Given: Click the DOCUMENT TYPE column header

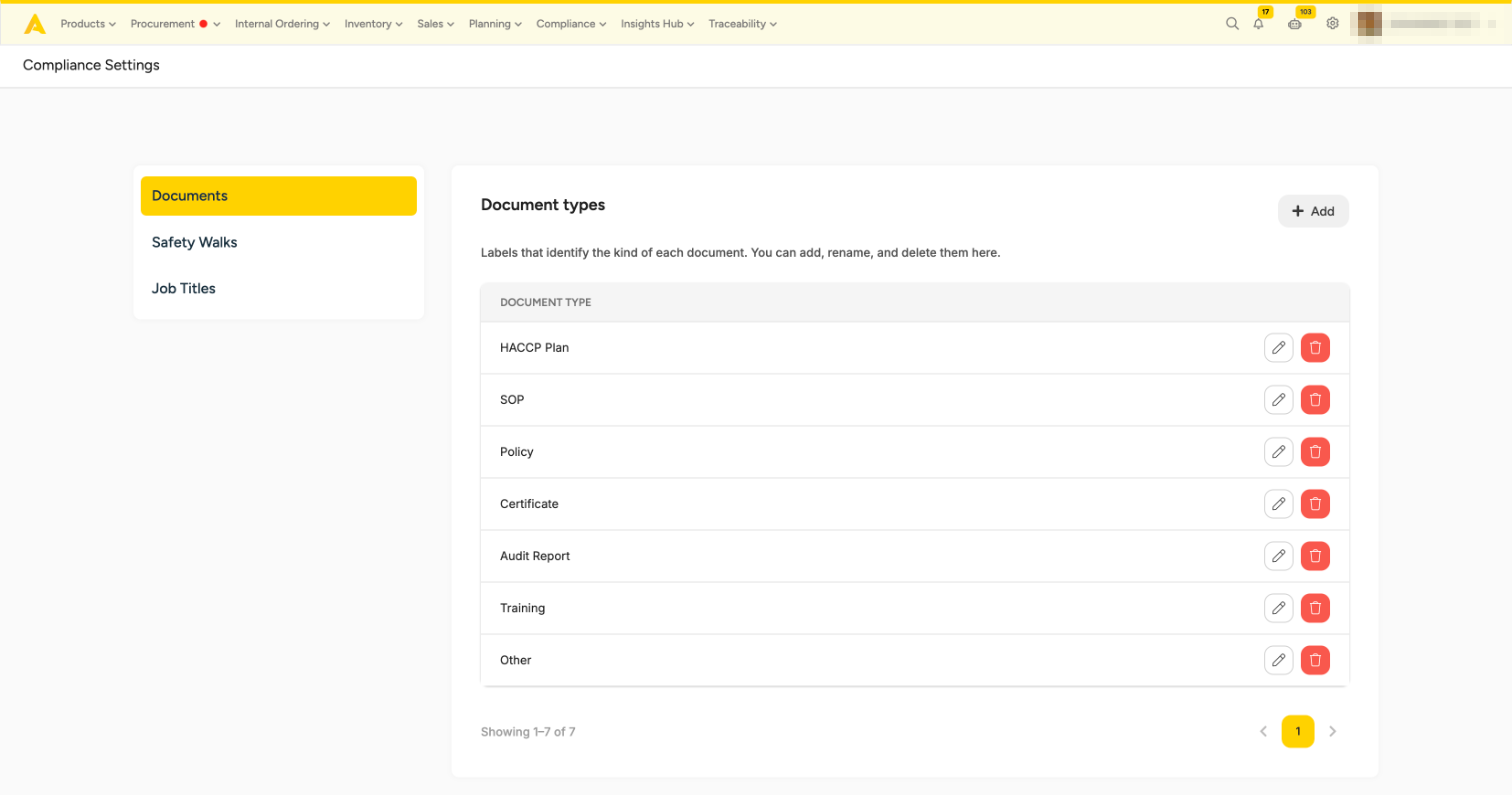Looking at the screenshot, I should click(545, 302).
